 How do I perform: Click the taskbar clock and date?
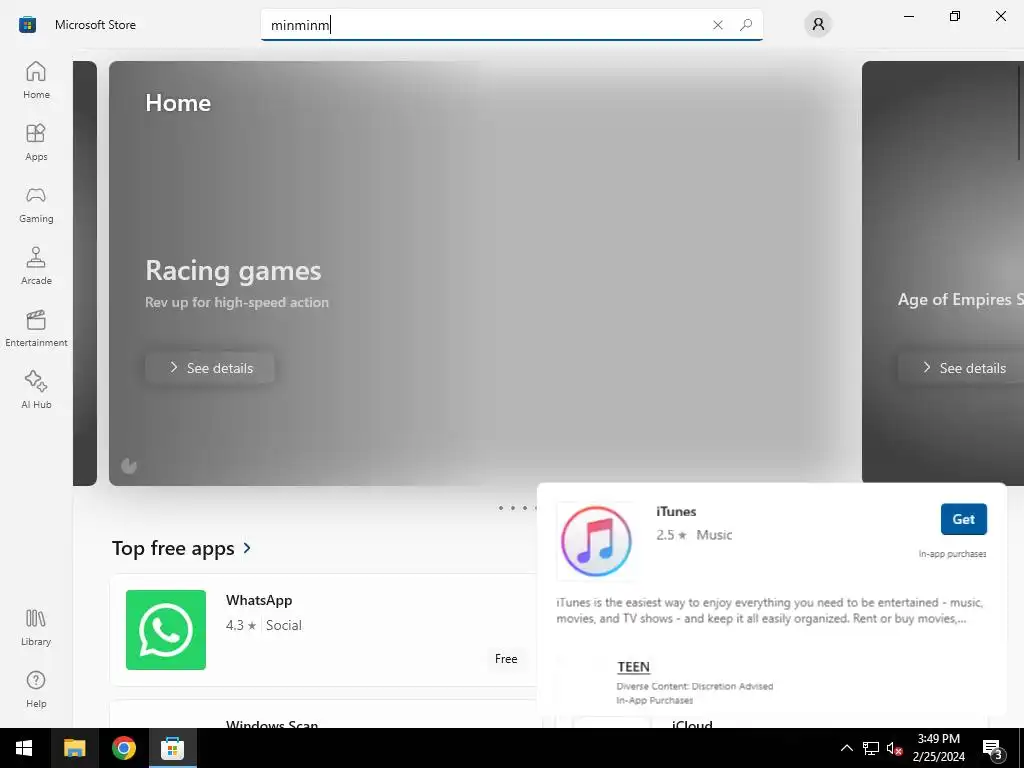pos(938,748)
